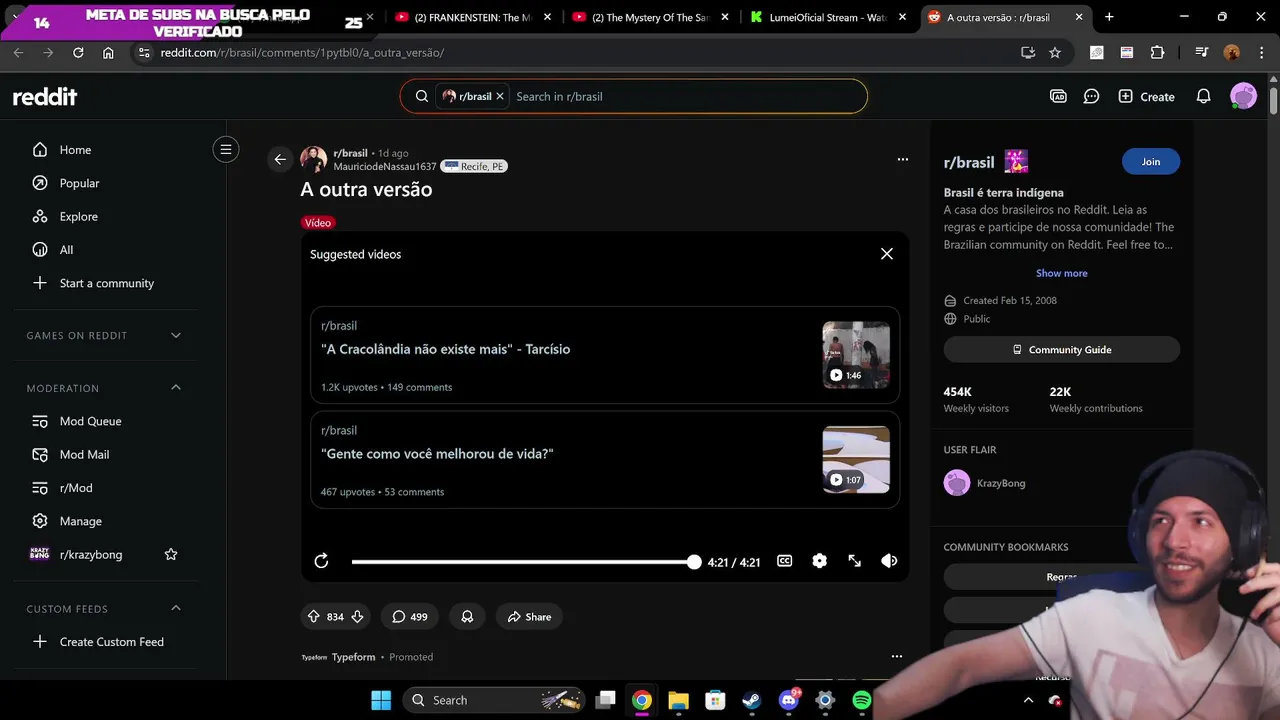Join r/brasil community
Image resolution: width=1280 pixels, height=720 pixels.
[x=1151, y=162]
